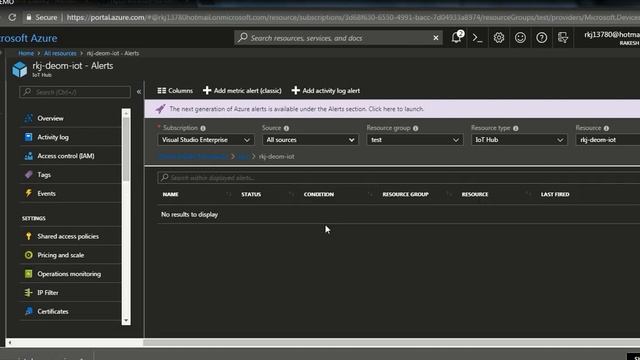Focus the search within displayed alerts box
Screen dimensions: 640x360
pos(399,178)
